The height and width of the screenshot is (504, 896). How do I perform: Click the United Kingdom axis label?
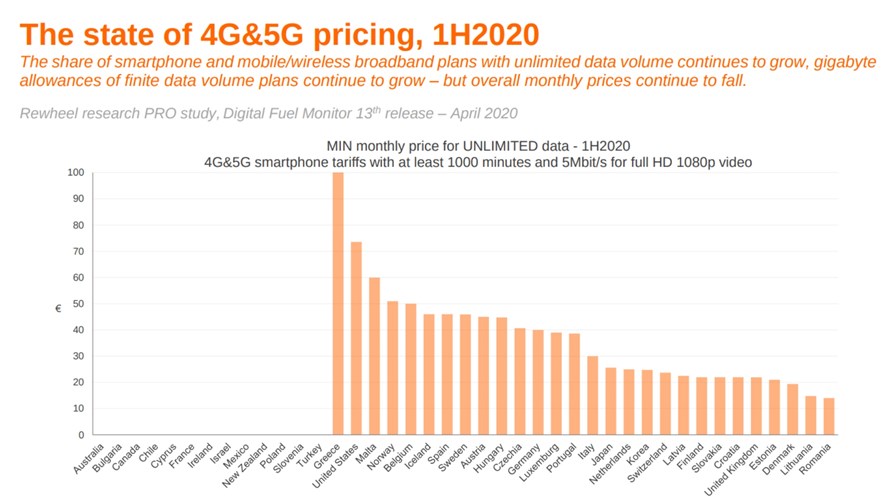(x=731, y=469)
